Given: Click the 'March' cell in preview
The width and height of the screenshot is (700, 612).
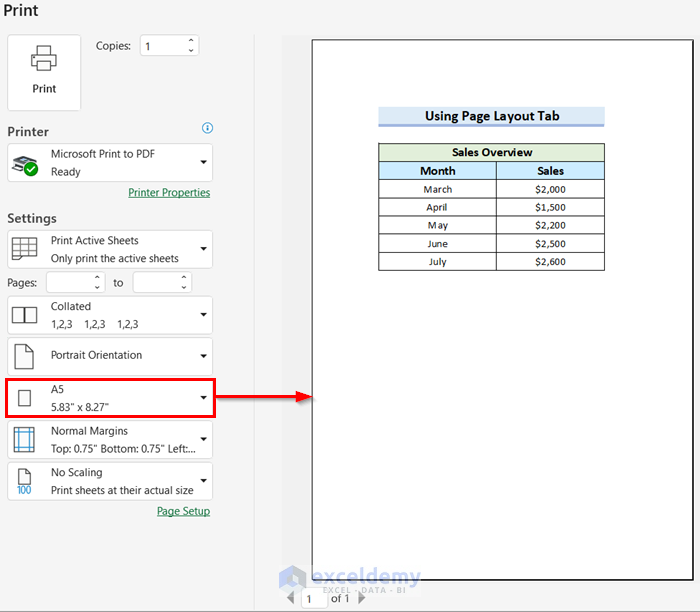Looking at the screenshot, I should [x=438, y=189].
